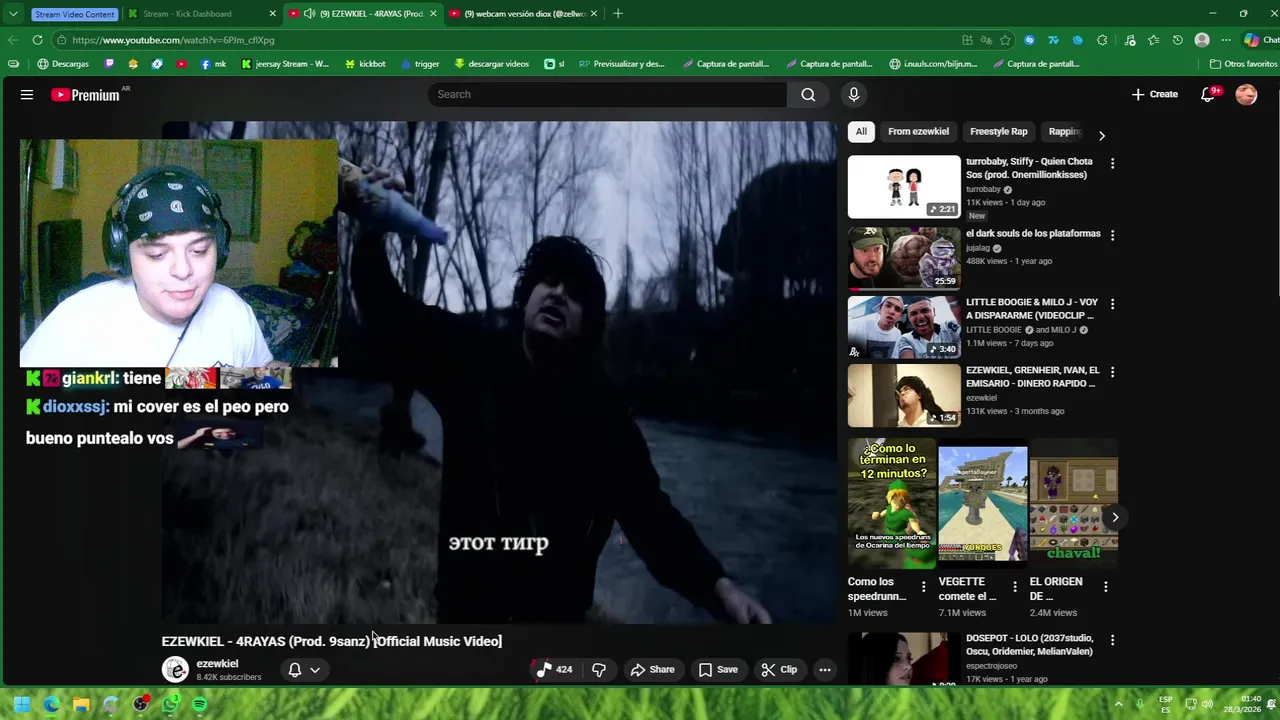Open Windows Start menu
This screenshot has height=720, width=1280.
coord(21,704)
